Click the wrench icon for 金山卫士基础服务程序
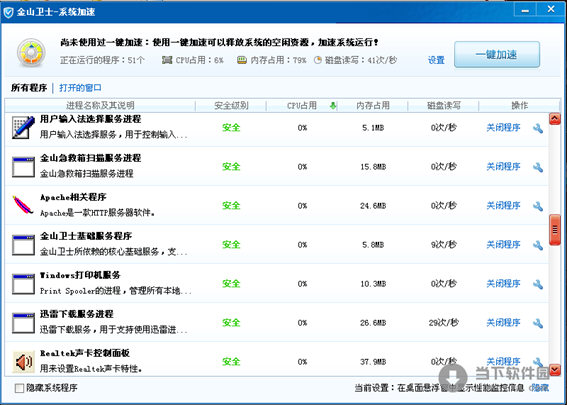Image resolution: width=567 pixels, height=405 pixels. (538, 246)
